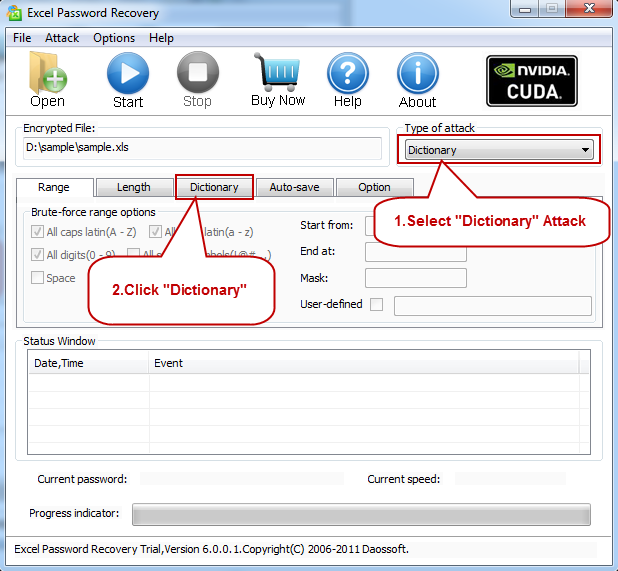The width and height of the screenshot is (618, 571).
Task: Switch to the Length tab
Action: [134, 187]
